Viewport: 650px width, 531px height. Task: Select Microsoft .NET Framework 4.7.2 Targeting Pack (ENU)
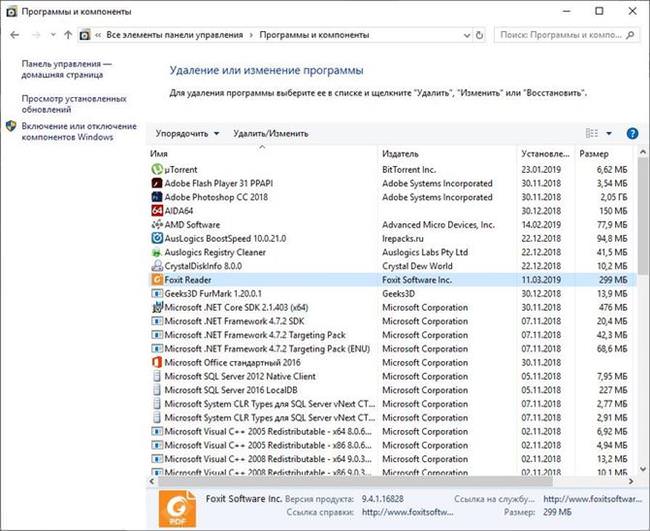pos(391,349)
